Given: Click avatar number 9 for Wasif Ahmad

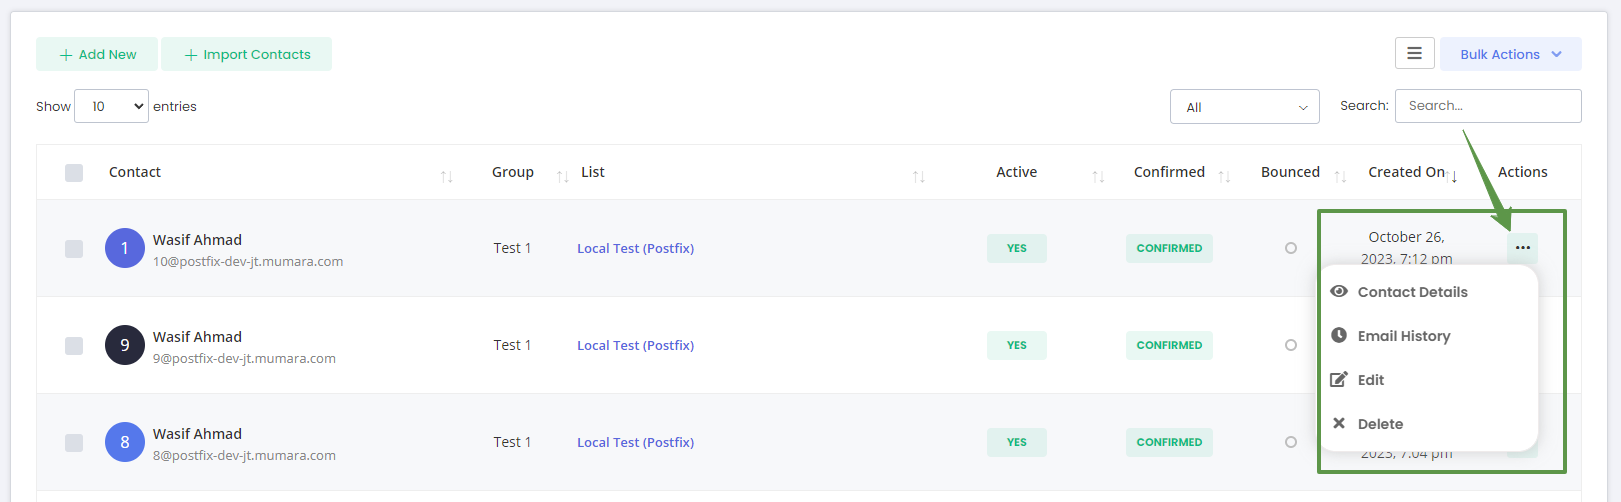Looking at the screenshot, I should click(x=125, y=345).
